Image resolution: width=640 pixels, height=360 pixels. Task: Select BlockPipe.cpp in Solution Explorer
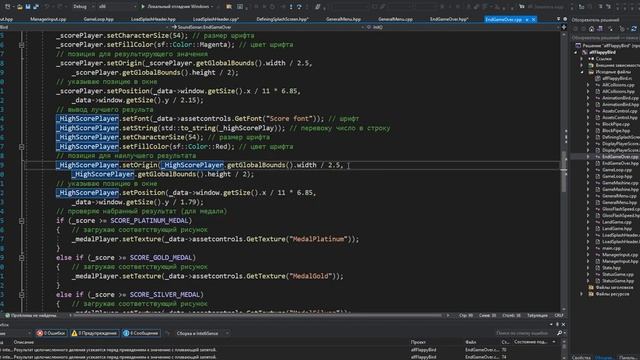coord(616,124)
